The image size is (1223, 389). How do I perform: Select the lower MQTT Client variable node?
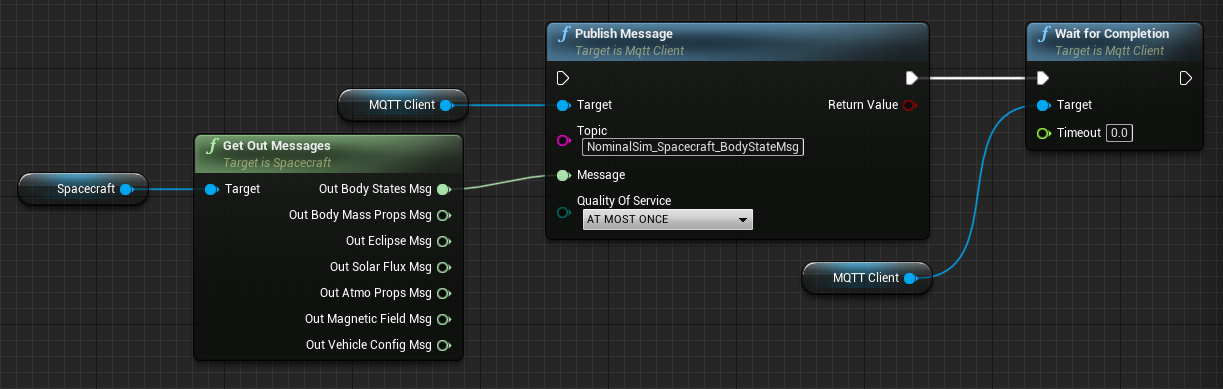coord(867,278)
